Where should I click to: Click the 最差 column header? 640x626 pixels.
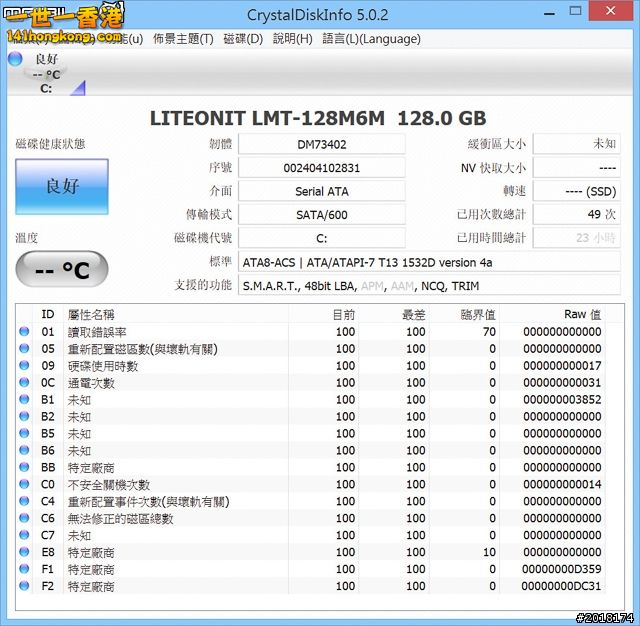[414, 314]
